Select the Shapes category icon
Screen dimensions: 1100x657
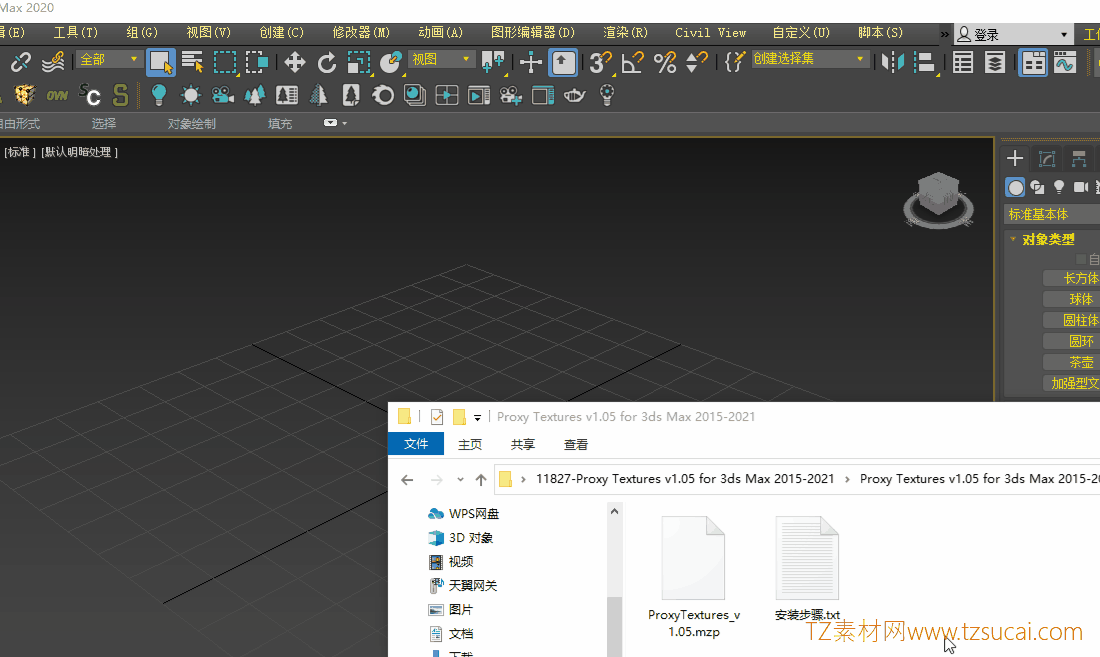[1037, 187]
